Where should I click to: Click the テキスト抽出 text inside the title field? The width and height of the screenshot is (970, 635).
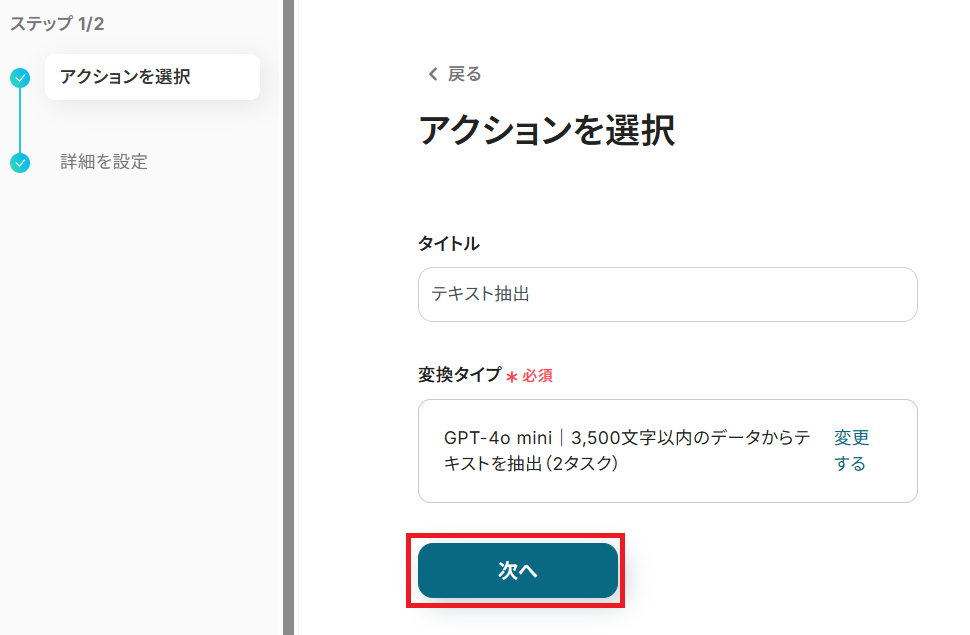coord(480,294)
